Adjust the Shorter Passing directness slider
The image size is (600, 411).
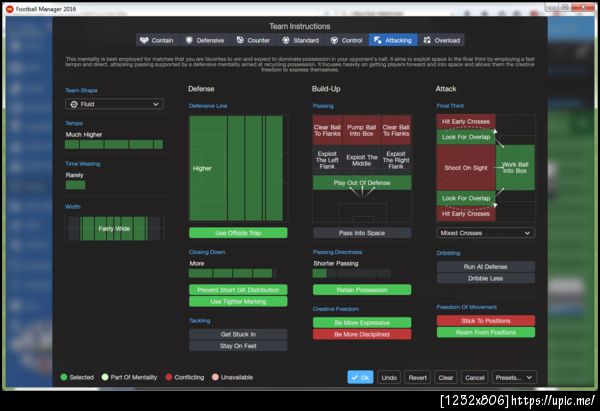pos(352,273)
